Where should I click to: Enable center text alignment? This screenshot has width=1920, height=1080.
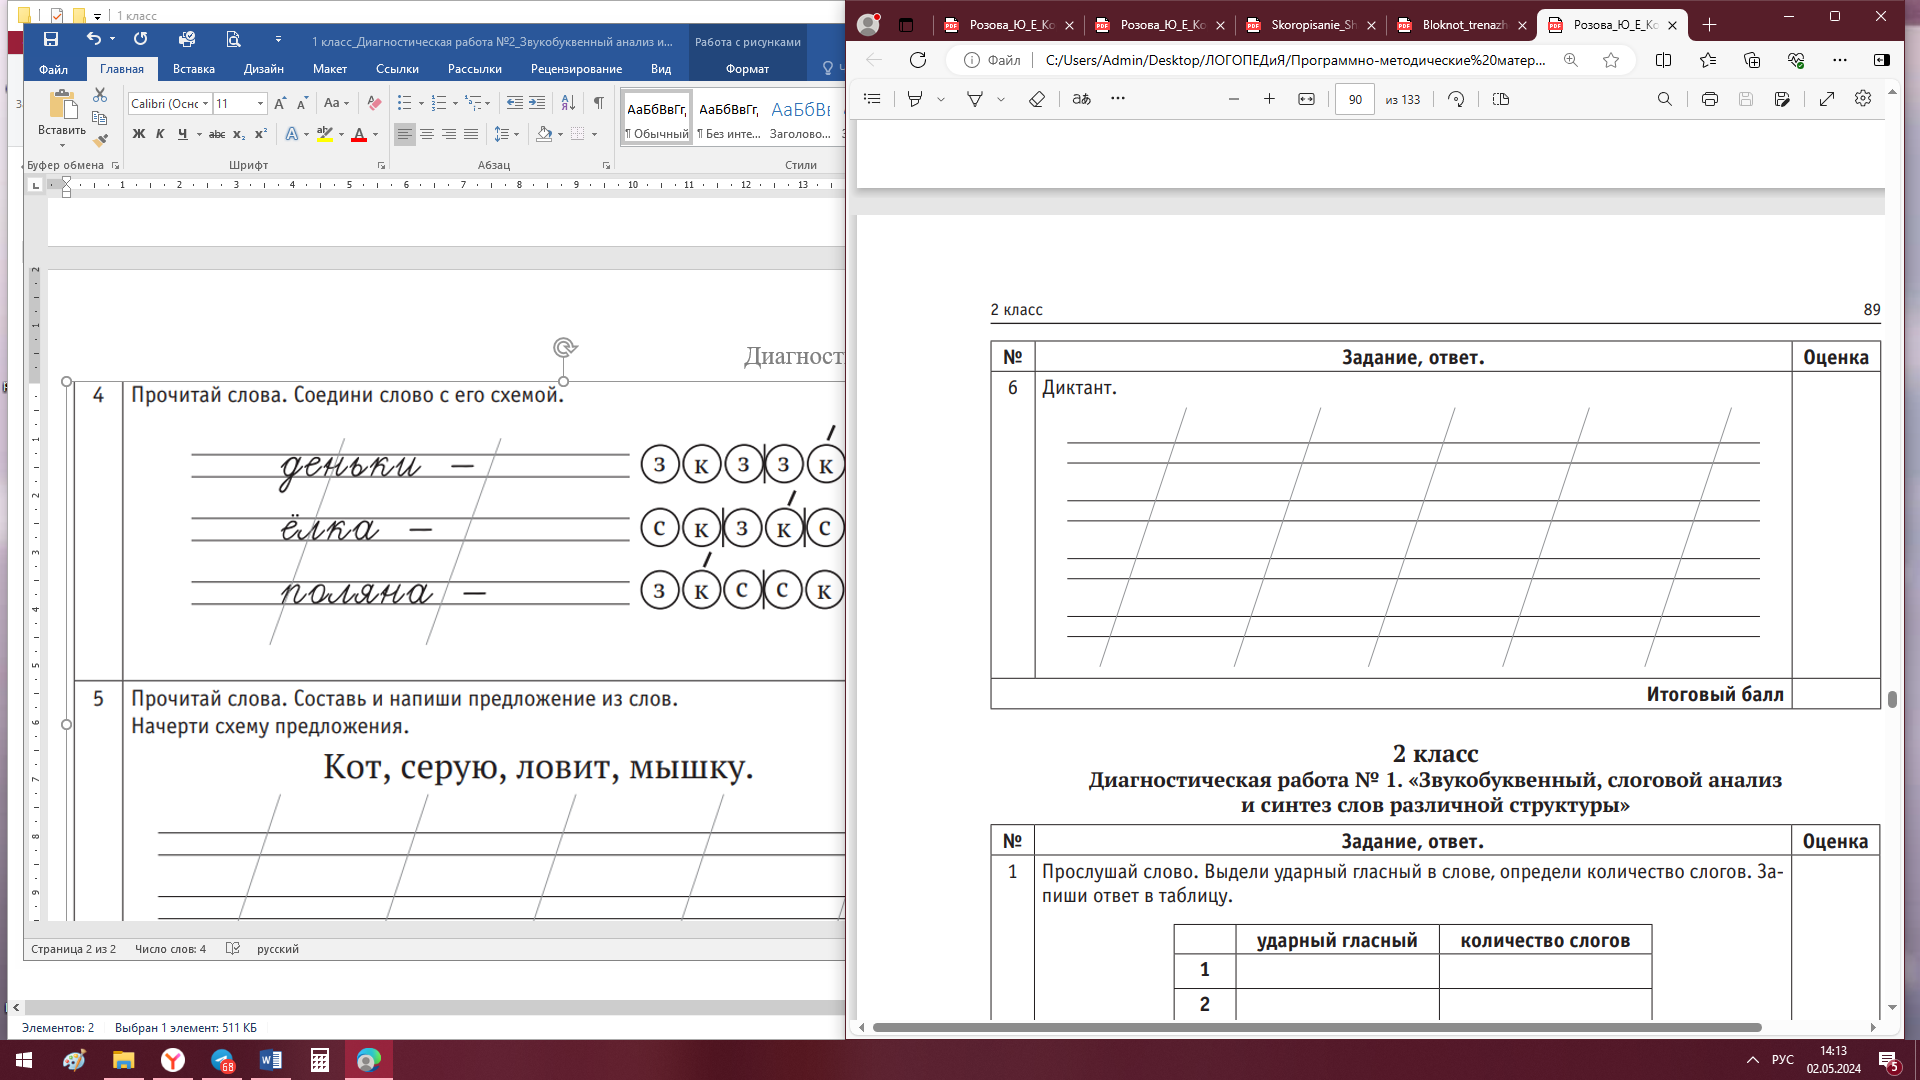(x=427, y=134)
